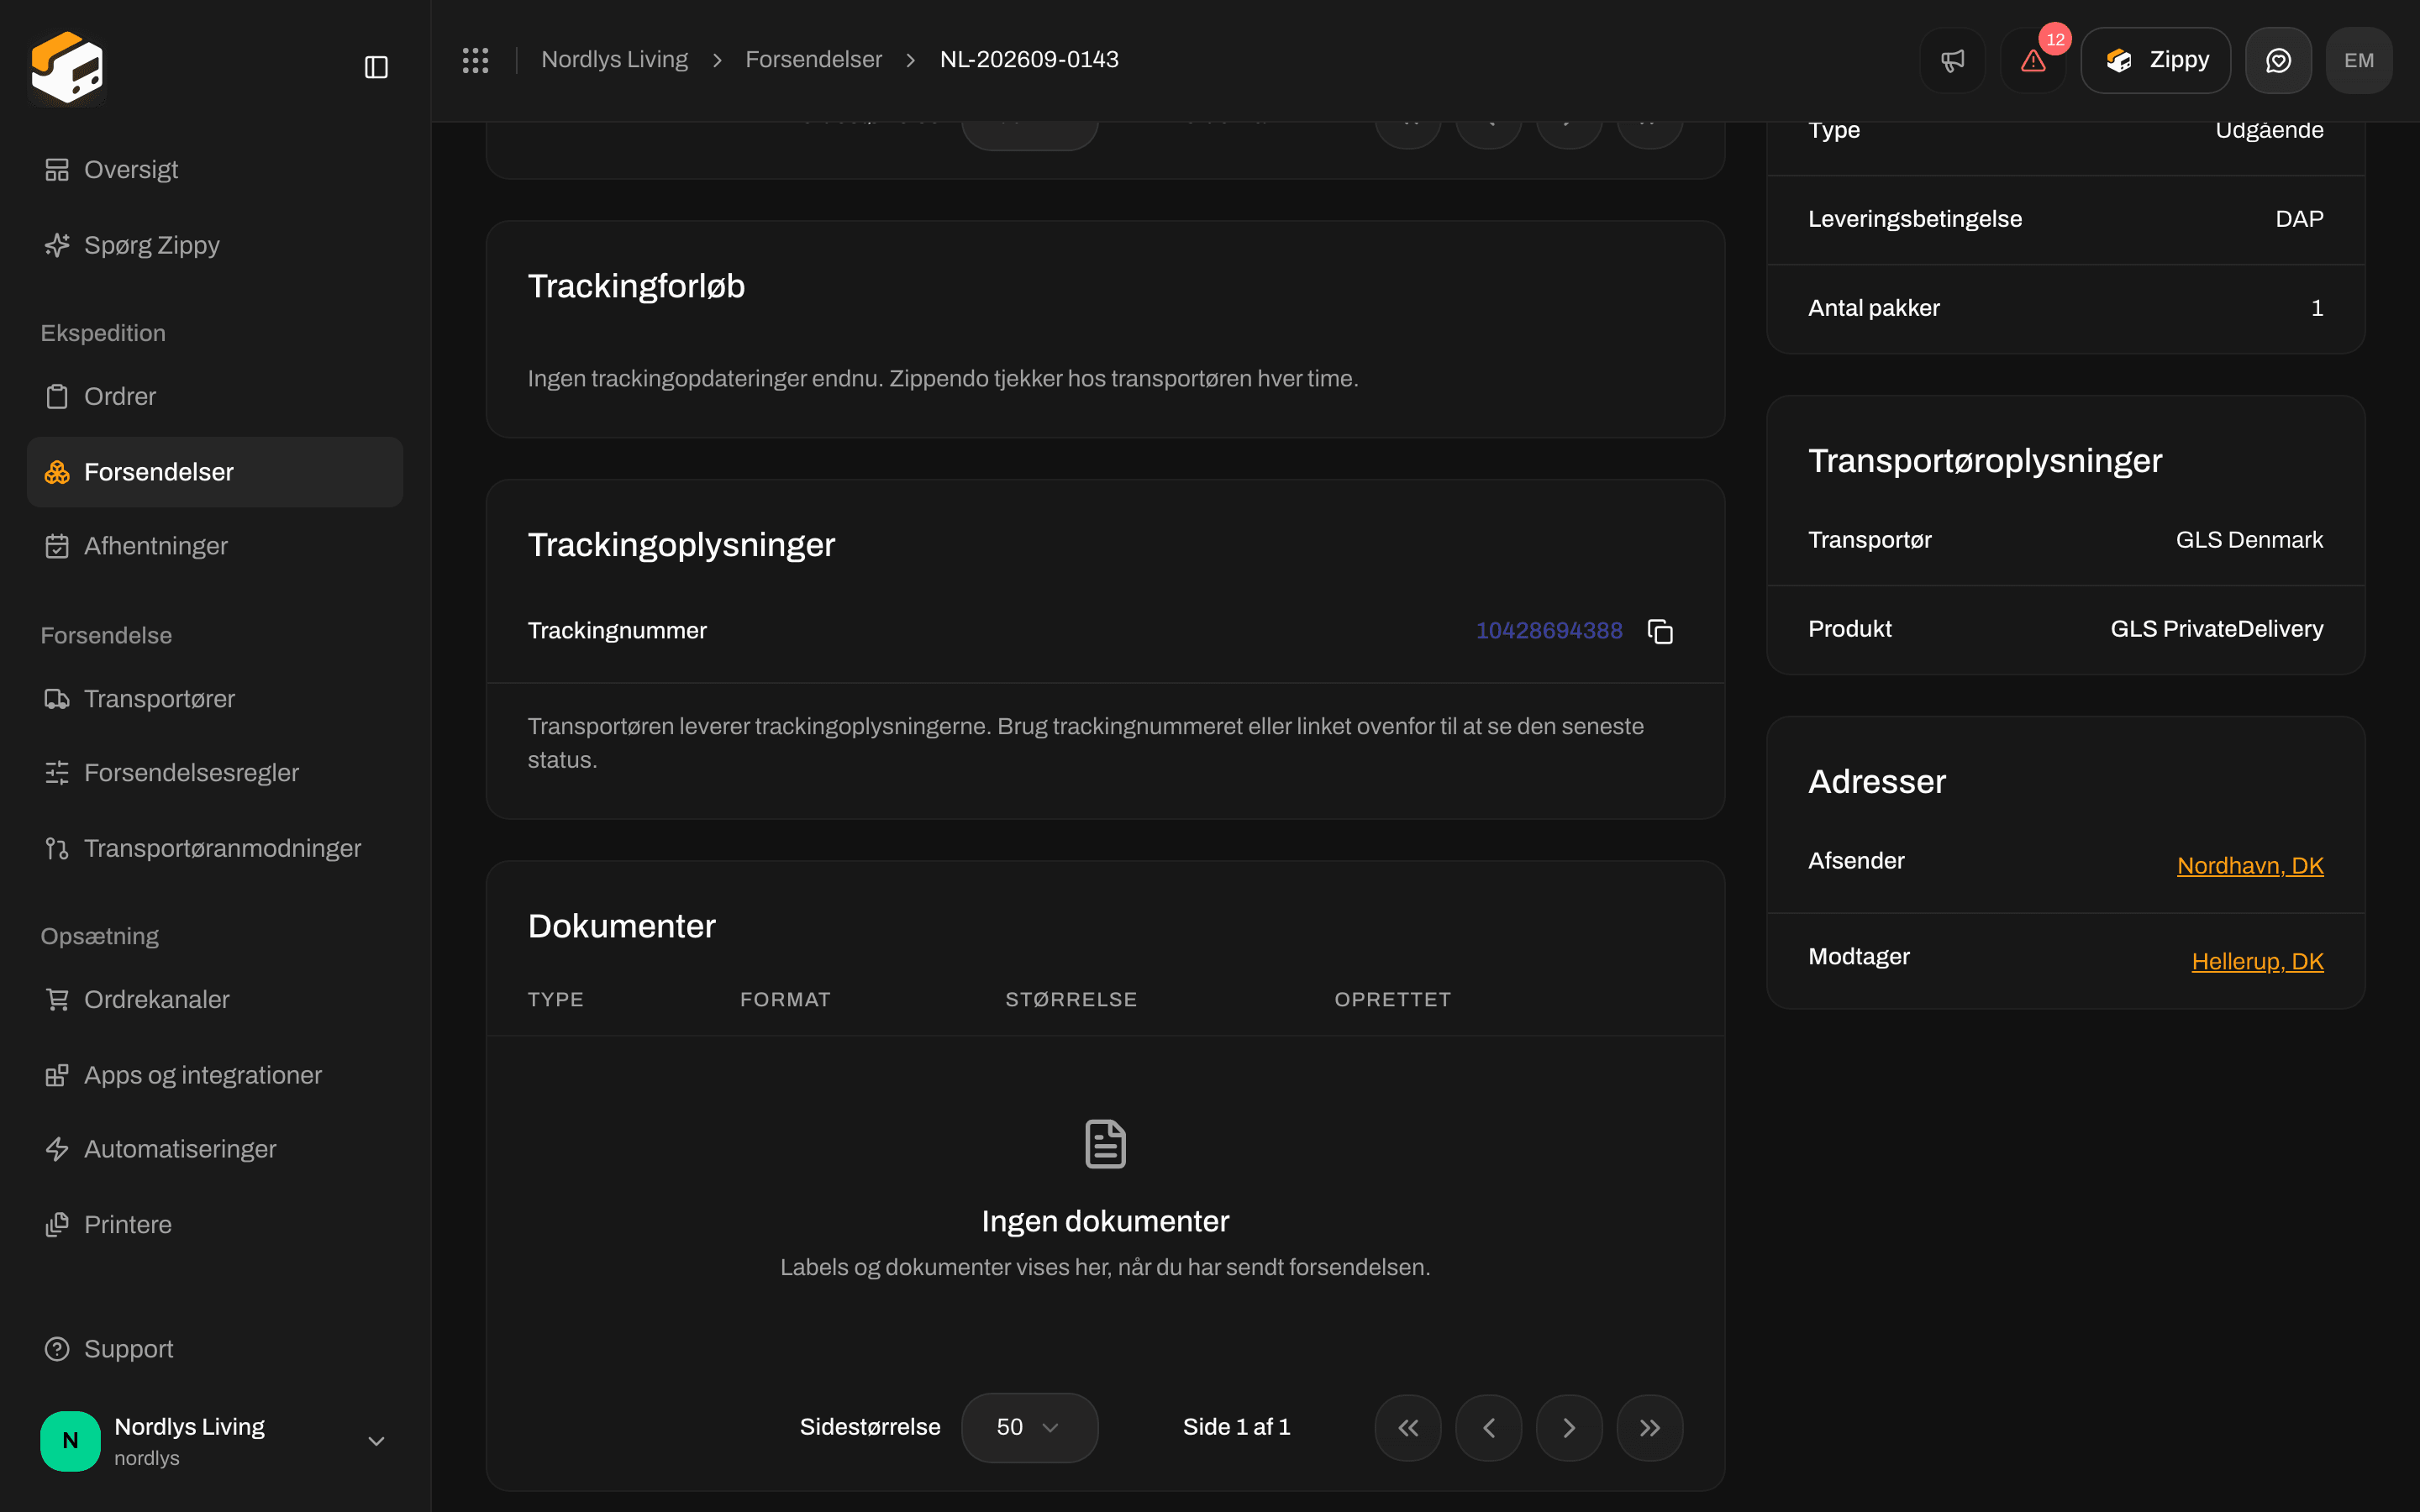Open Printere settings
The width and height of the screenshot is (2420, 1512).
[215, 1224]
